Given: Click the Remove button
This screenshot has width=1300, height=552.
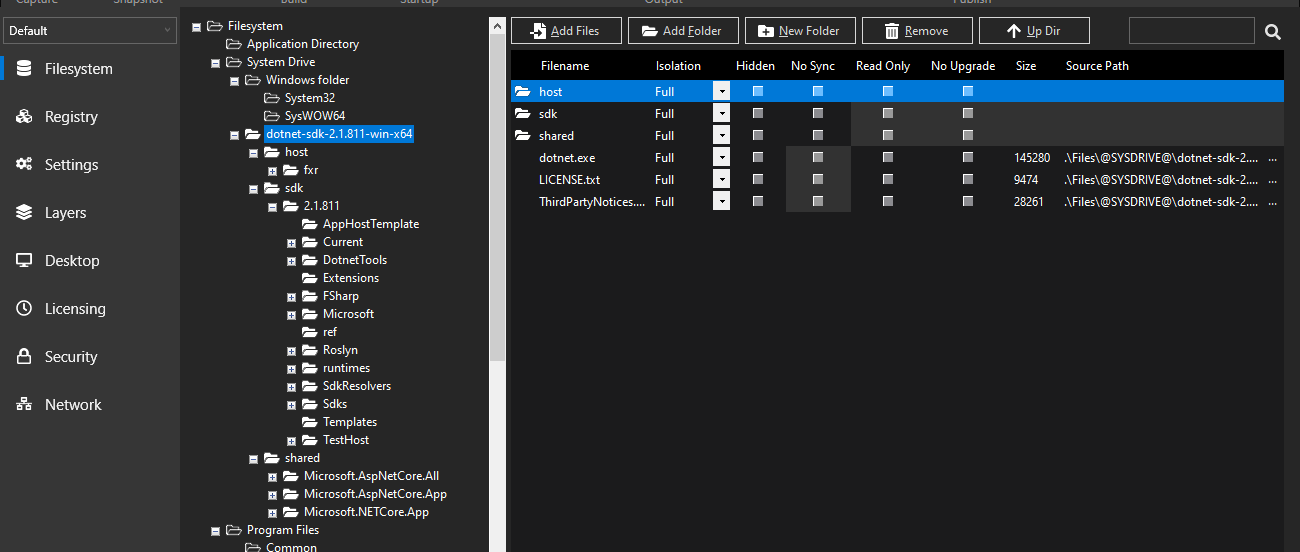Looking at the screenshot, I should 917,31.
